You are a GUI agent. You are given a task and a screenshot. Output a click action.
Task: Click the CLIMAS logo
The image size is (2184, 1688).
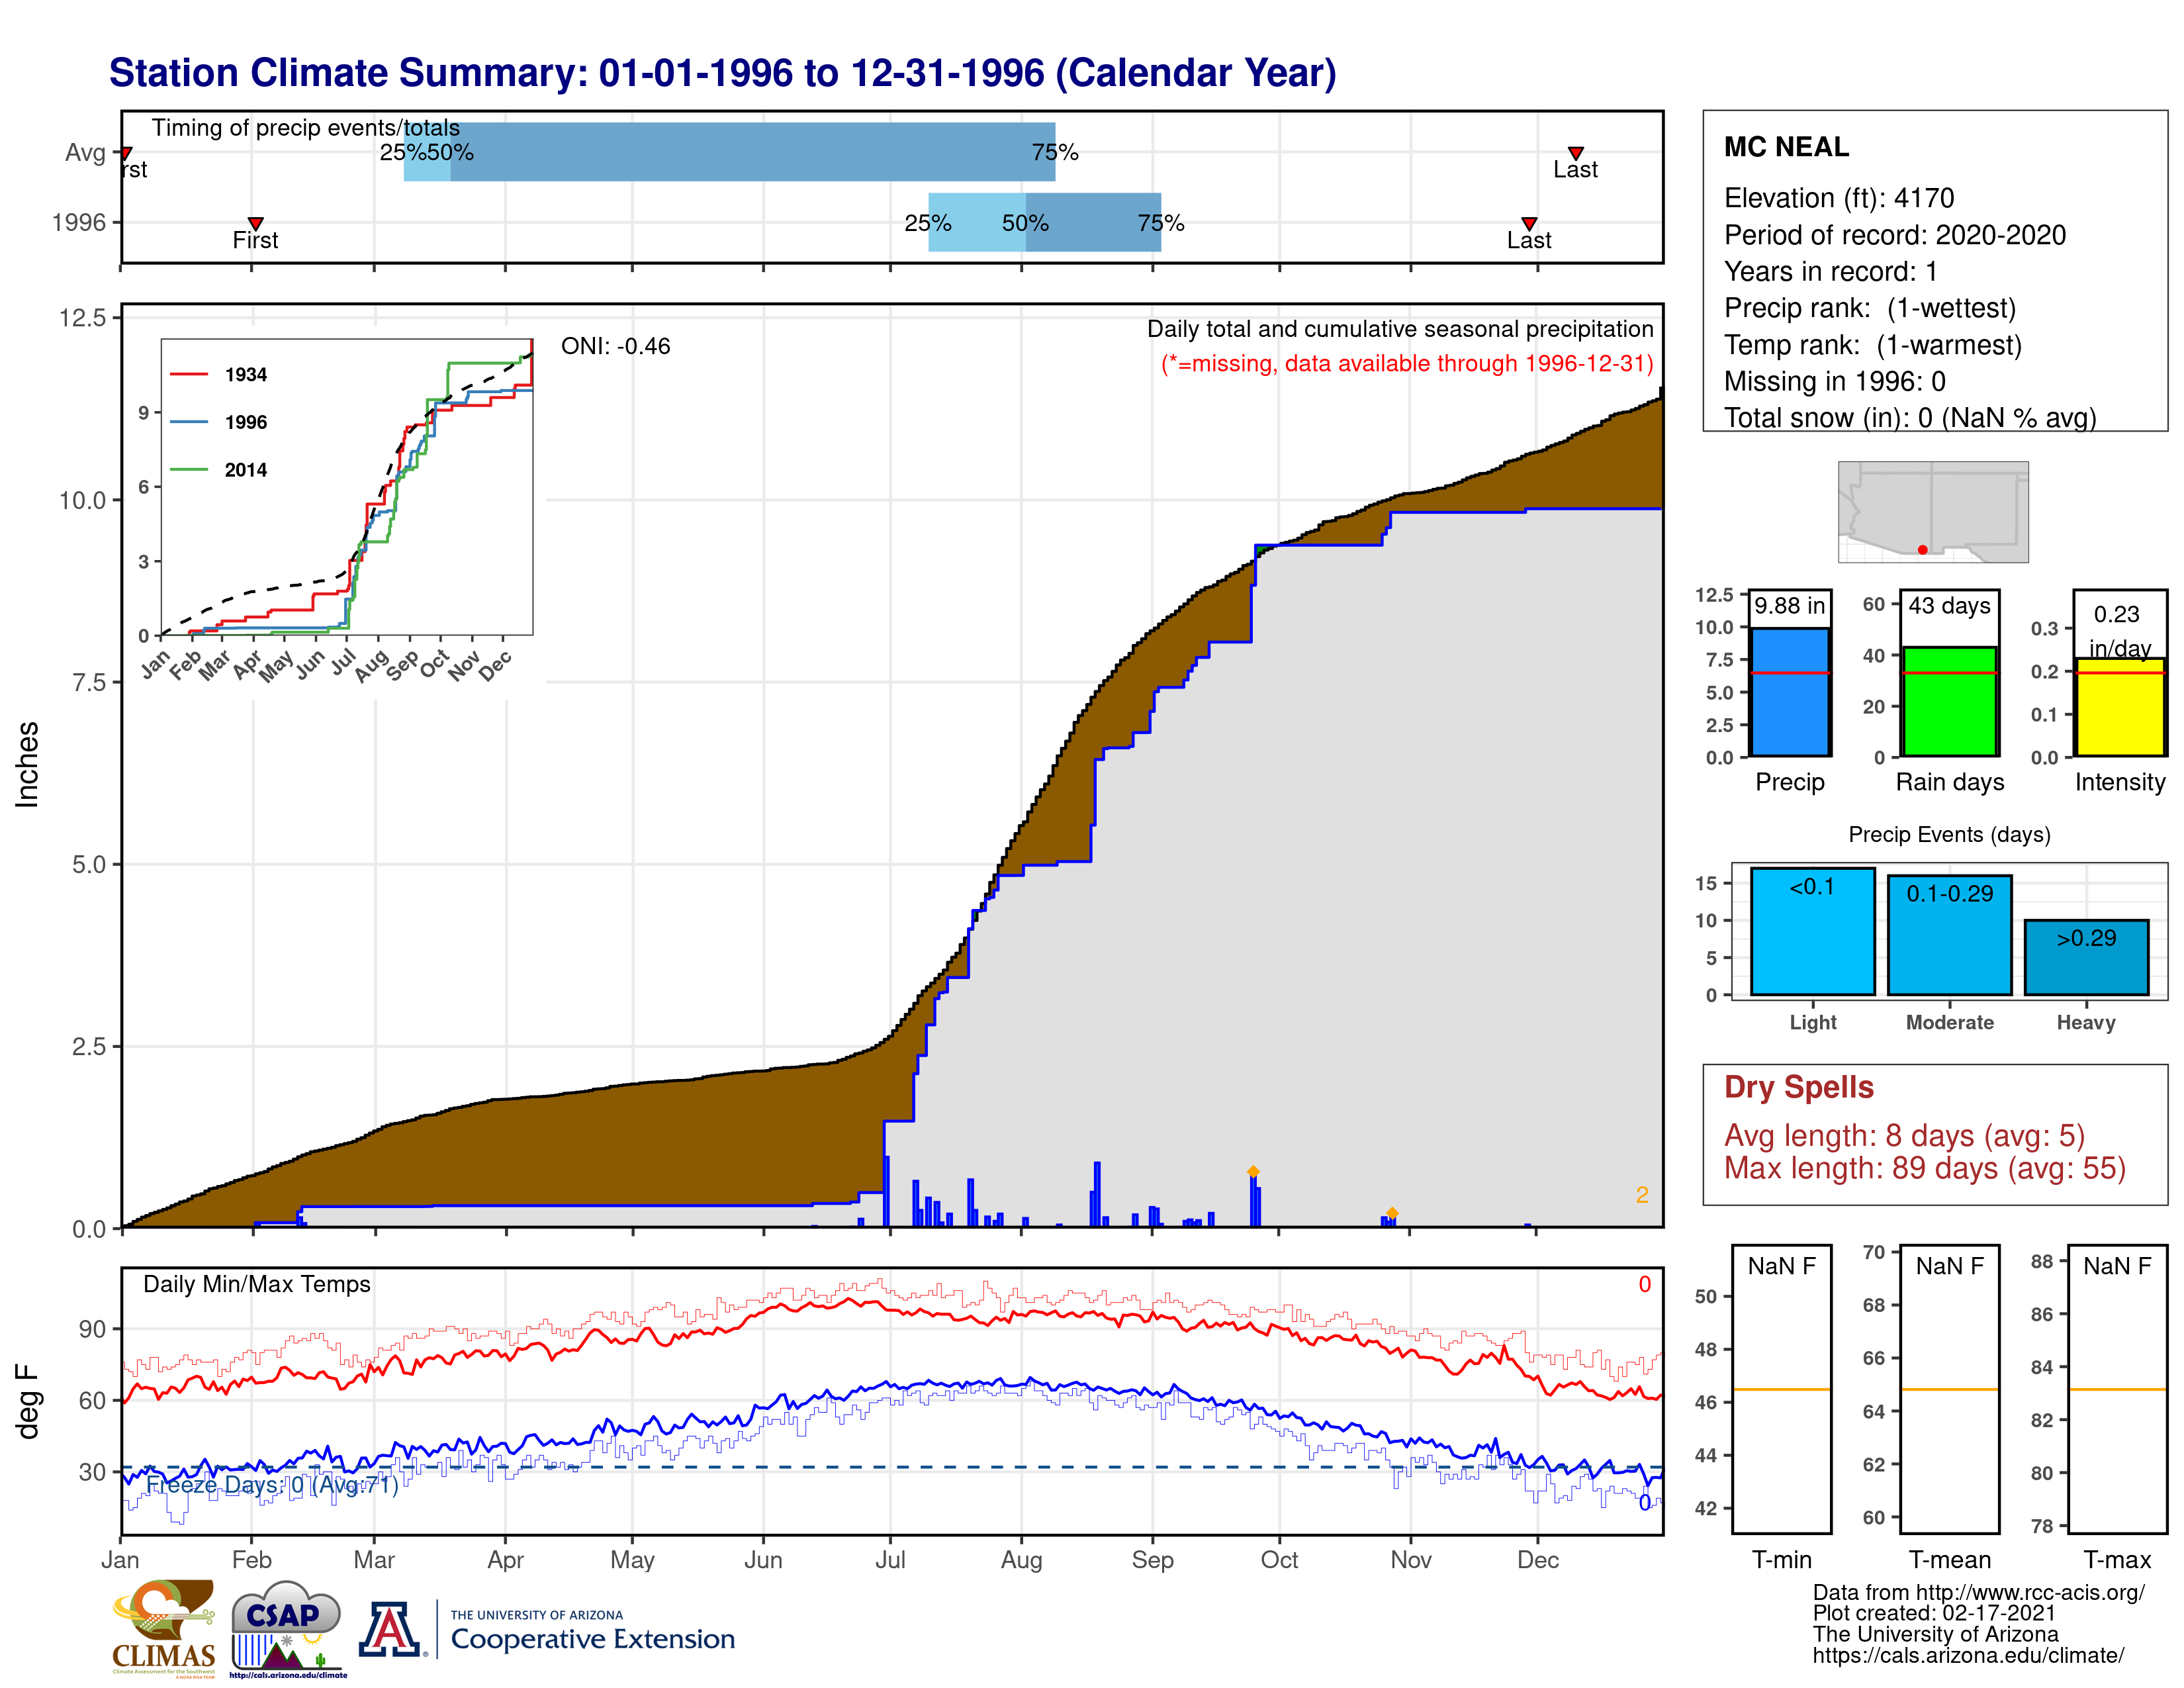[x=163, y=1628]
